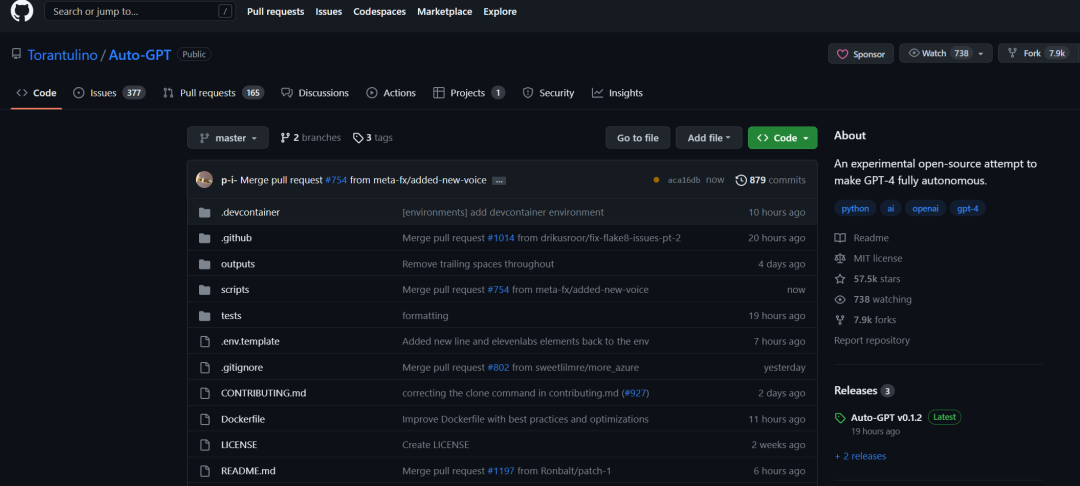Image resolution: width=1080 pixels, height=486 pixels.
Task: Click the book icon next to Readme
Action: point(840,237)
